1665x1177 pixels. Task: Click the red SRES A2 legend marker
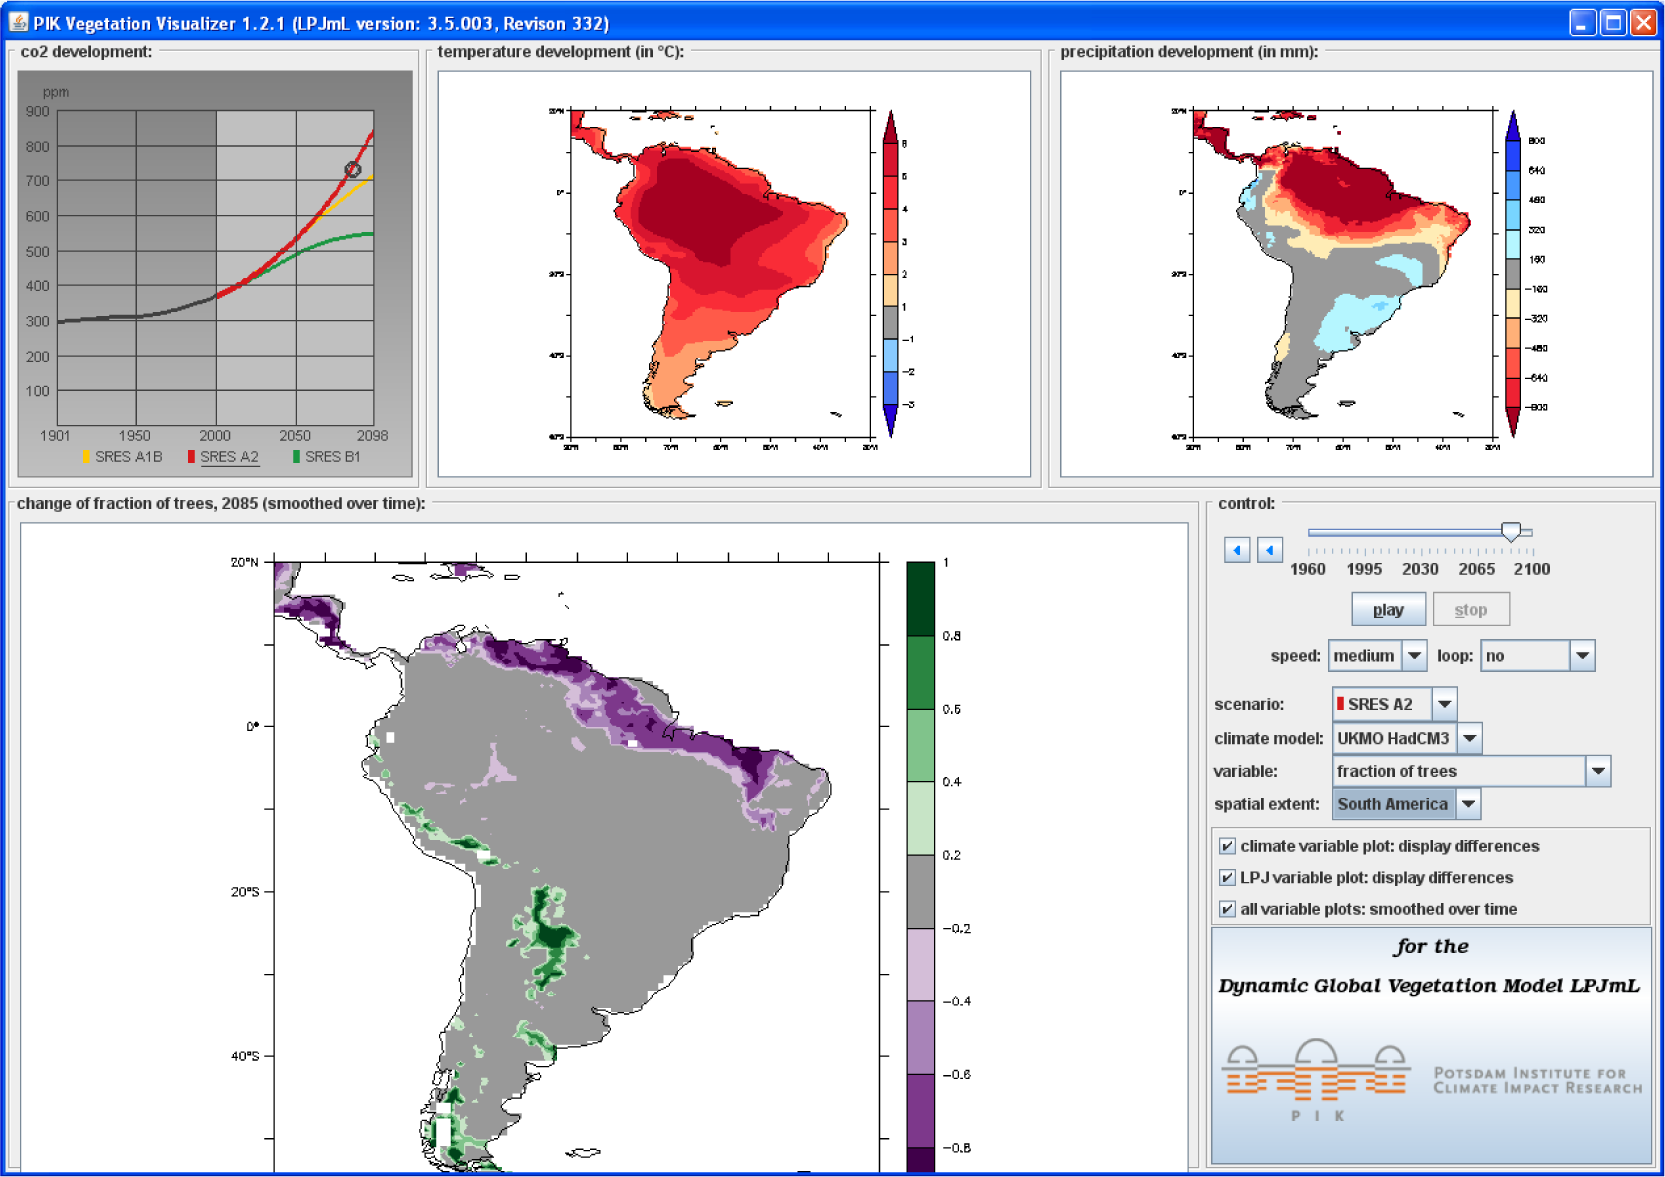pos(191,457)
